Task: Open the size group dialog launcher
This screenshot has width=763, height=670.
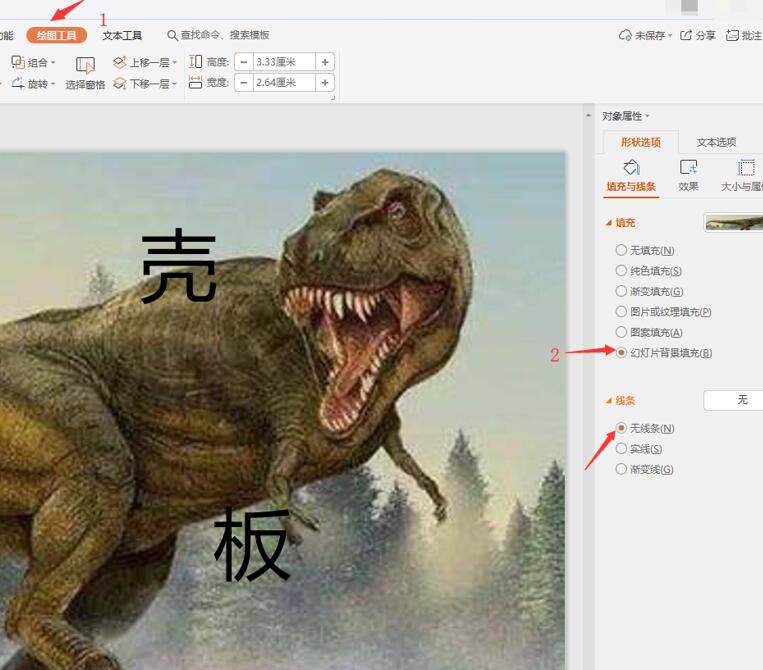Action: pos(333,98)
